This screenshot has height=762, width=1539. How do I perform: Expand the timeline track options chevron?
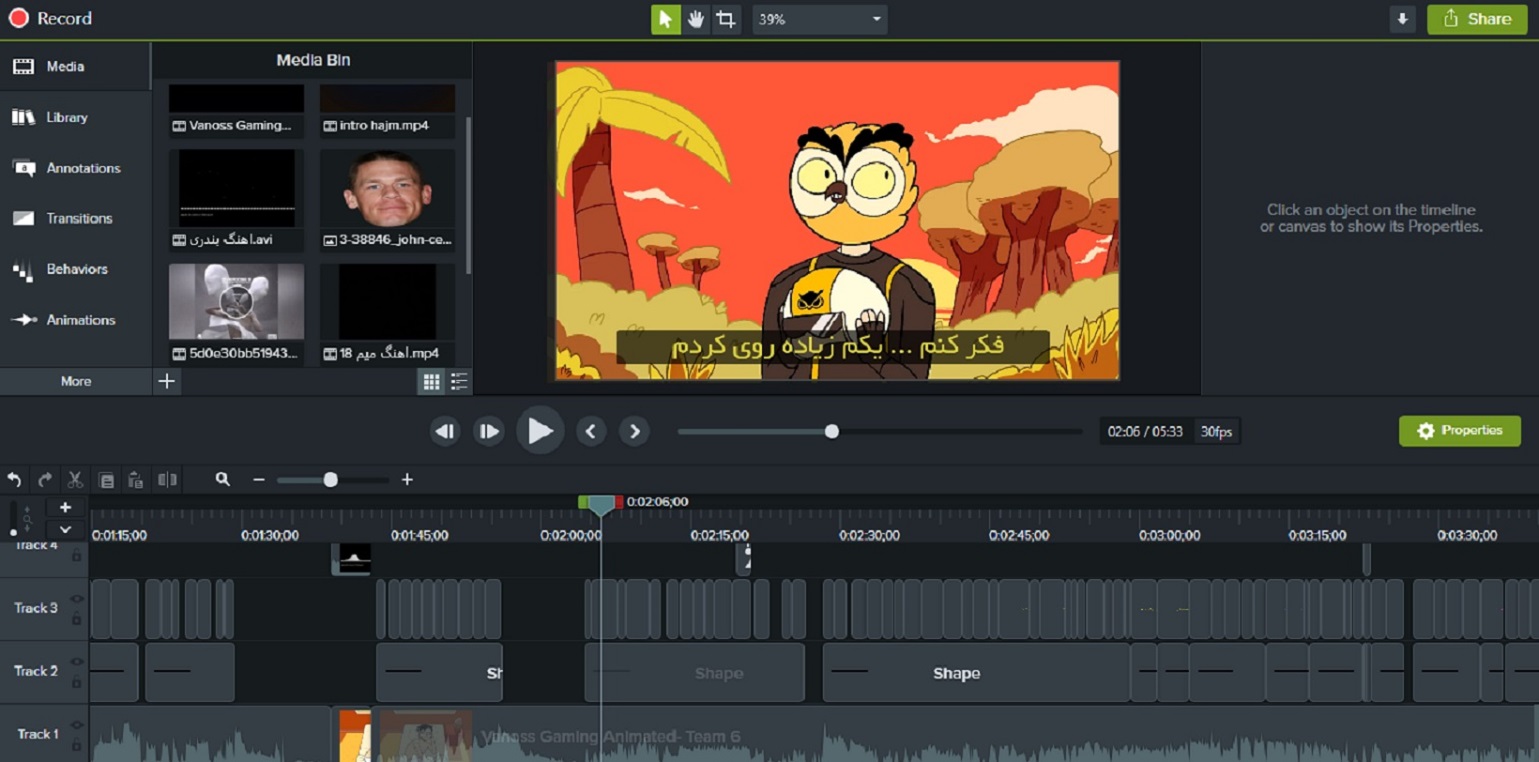(x=65, y=530)
